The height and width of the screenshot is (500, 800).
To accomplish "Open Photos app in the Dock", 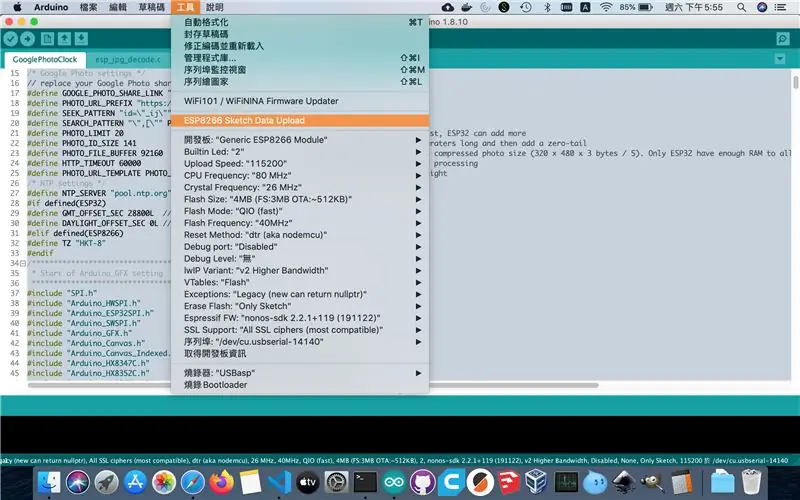I will (164, 482).
